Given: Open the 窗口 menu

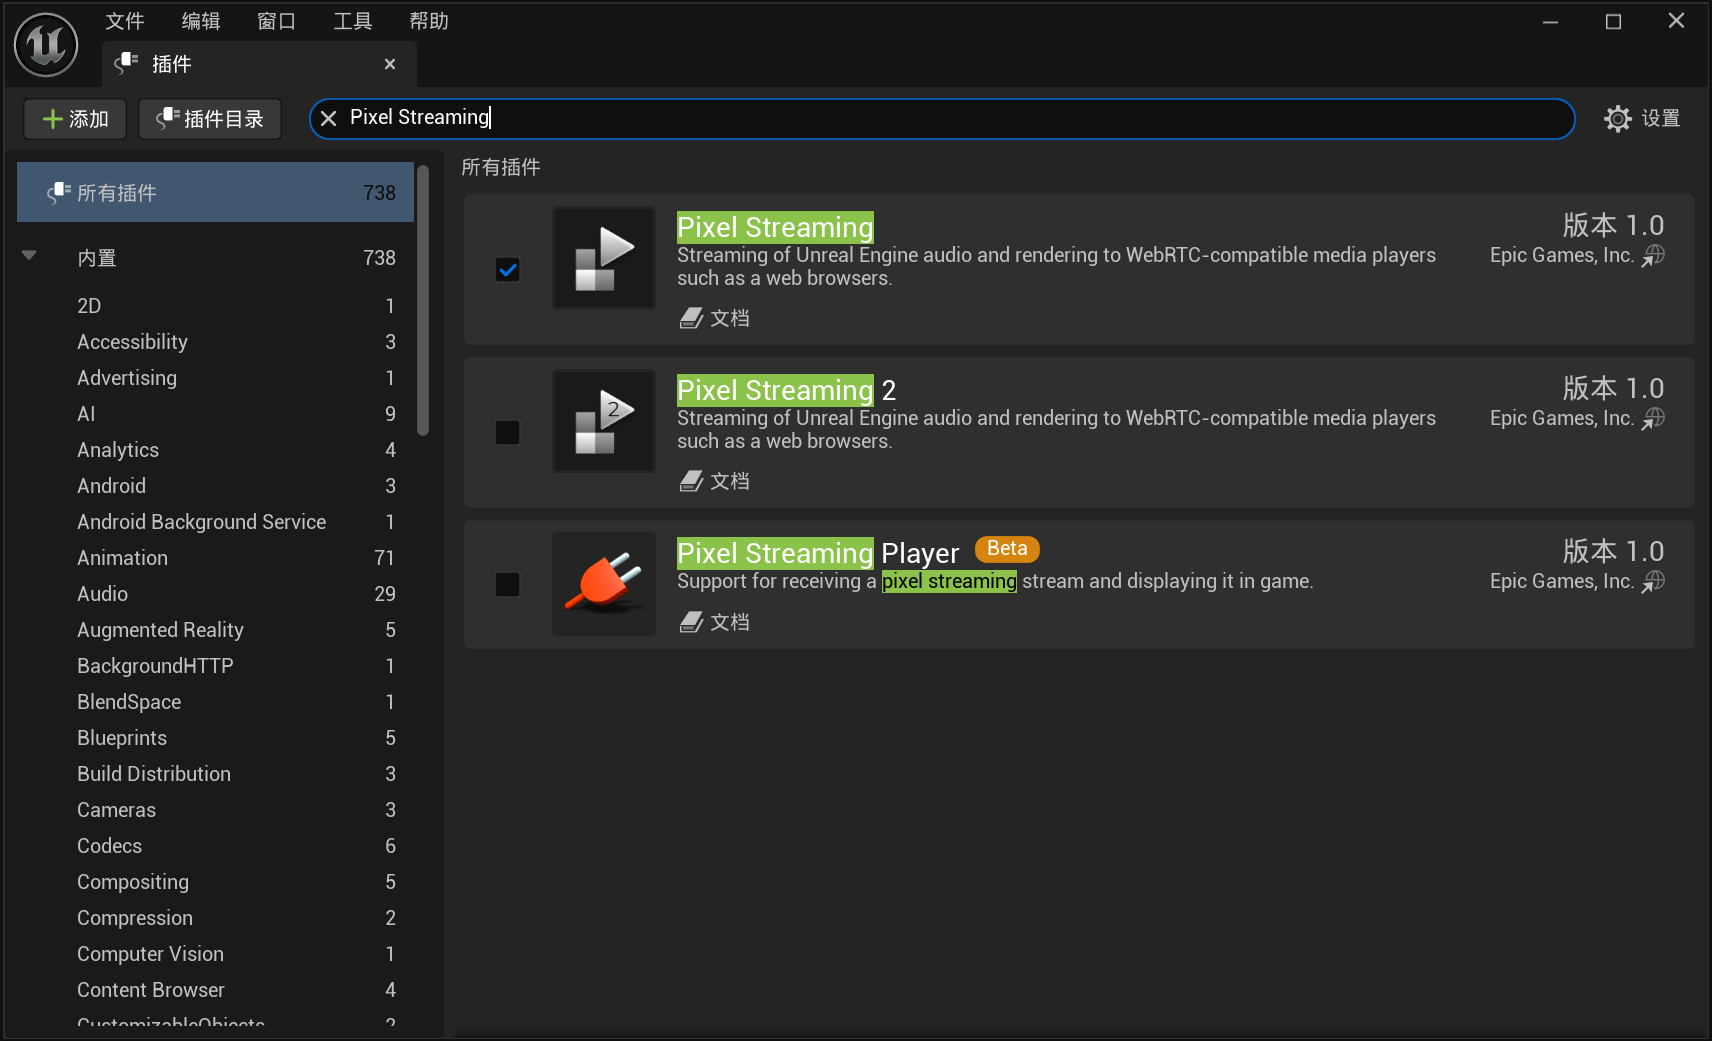Looking at the screenshot, I should [x=277, y=21].
